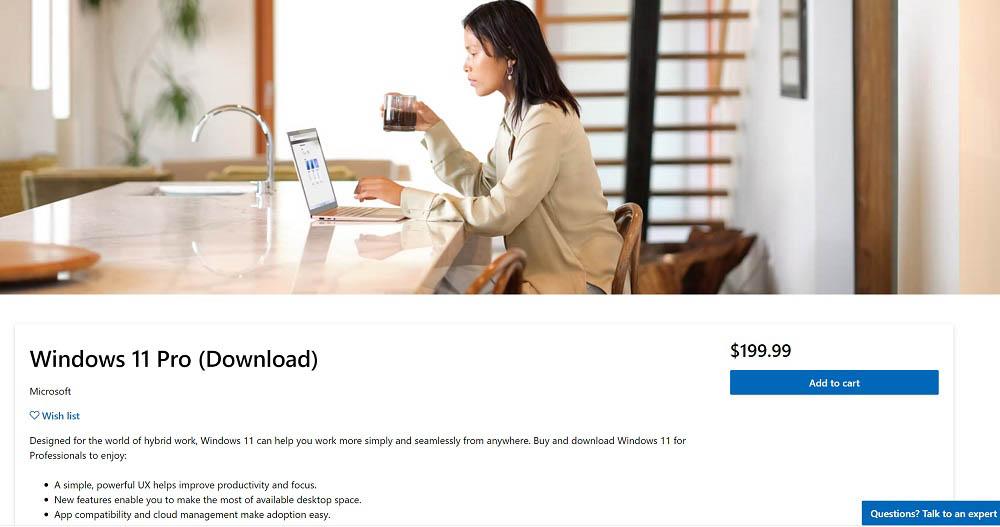Open Questions? Talk to an expert chat
This screenshot has height=527, width=1000.
pyautogui.click(x=932, y=514)
